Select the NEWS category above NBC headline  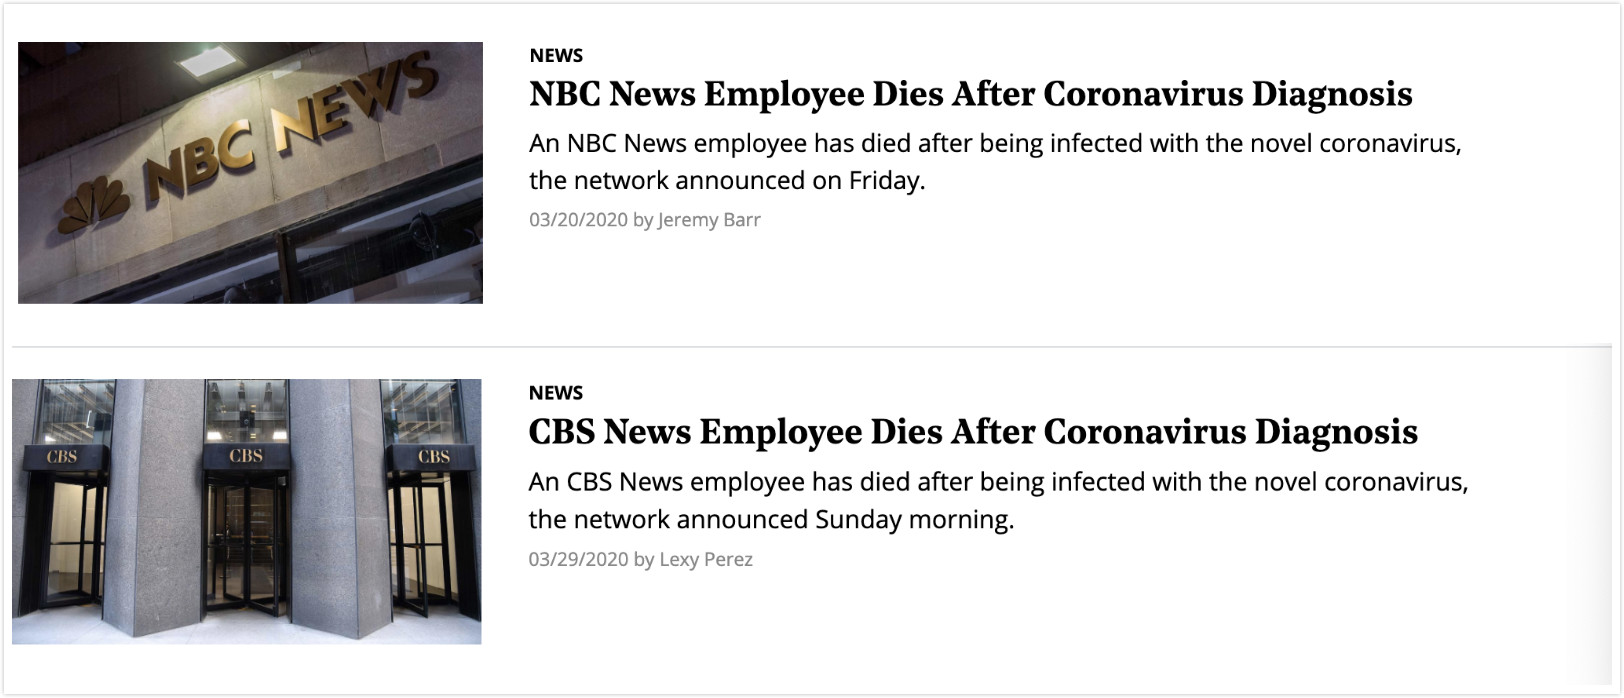click(x=556, y=55)
